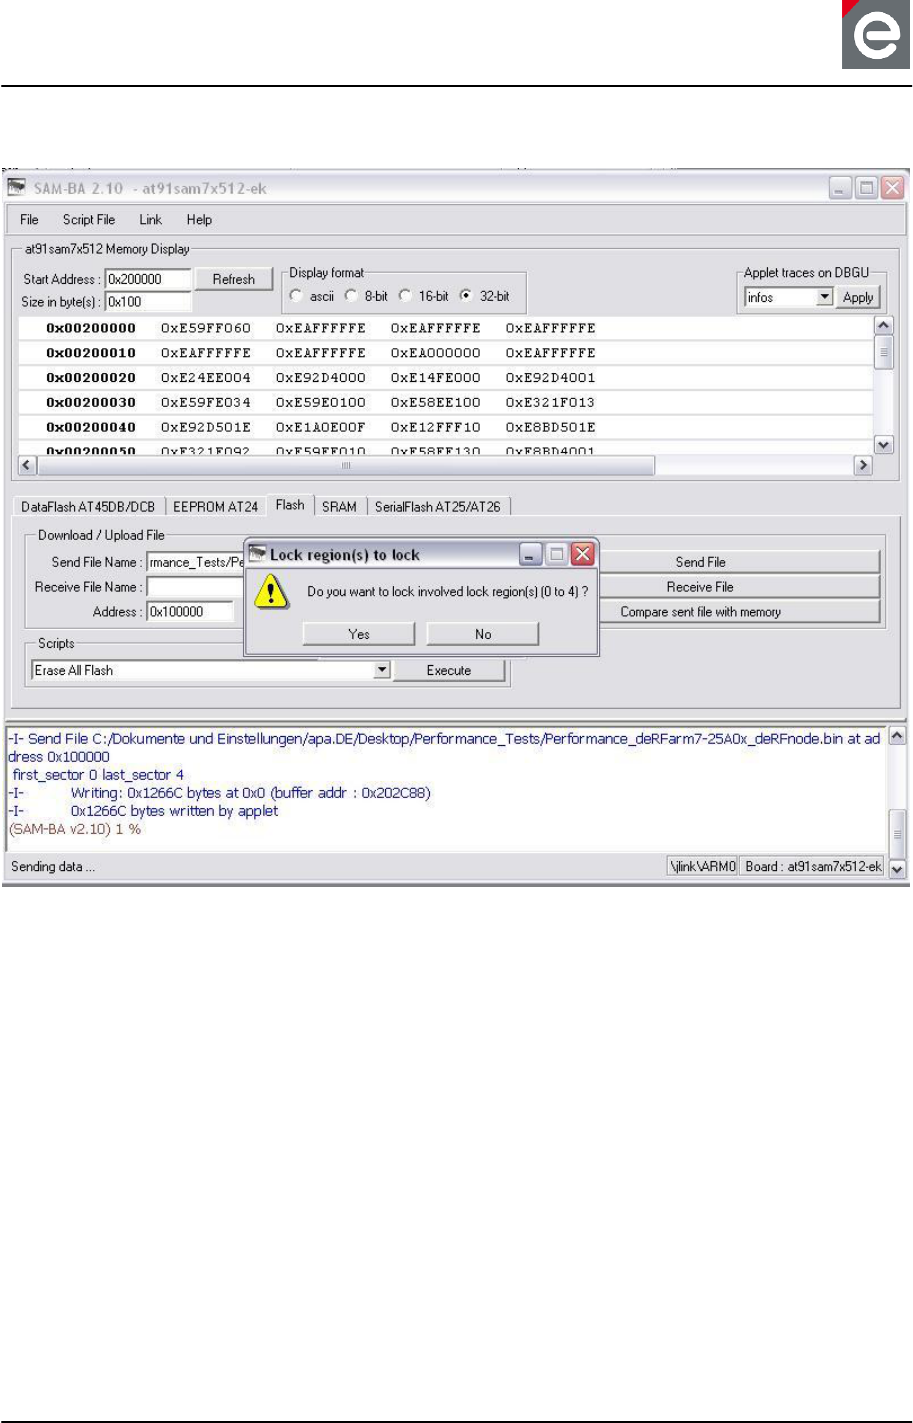Click the warning icon in lock dialog
Screen dimensions: 913x1423
coord(271,593)
